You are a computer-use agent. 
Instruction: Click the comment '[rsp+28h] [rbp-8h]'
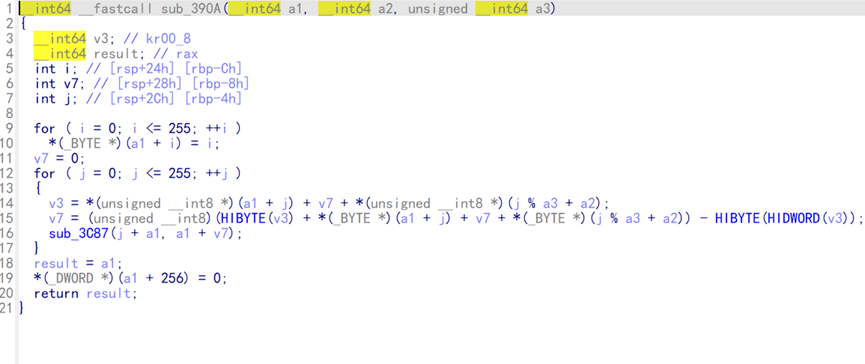tap(184, 84)
